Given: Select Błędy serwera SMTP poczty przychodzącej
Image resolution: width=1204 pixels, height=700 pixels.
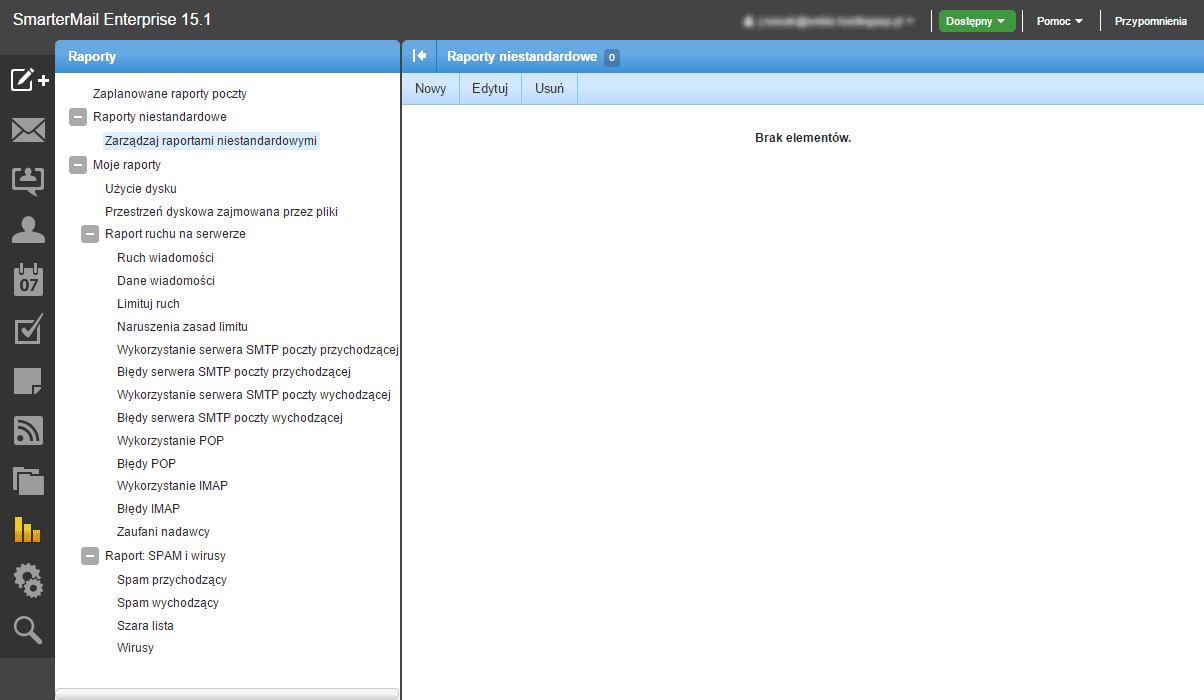Looking at the screenshot, I should click(234, 372).
